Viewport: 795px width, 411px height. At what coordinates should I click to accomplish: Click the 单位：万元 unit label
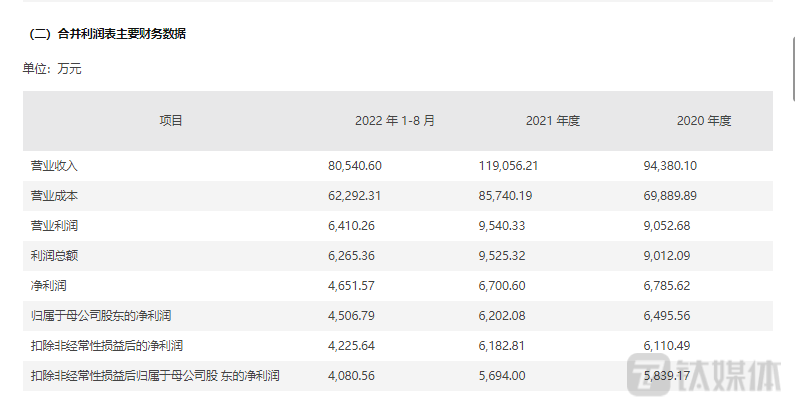pos(52,70)
